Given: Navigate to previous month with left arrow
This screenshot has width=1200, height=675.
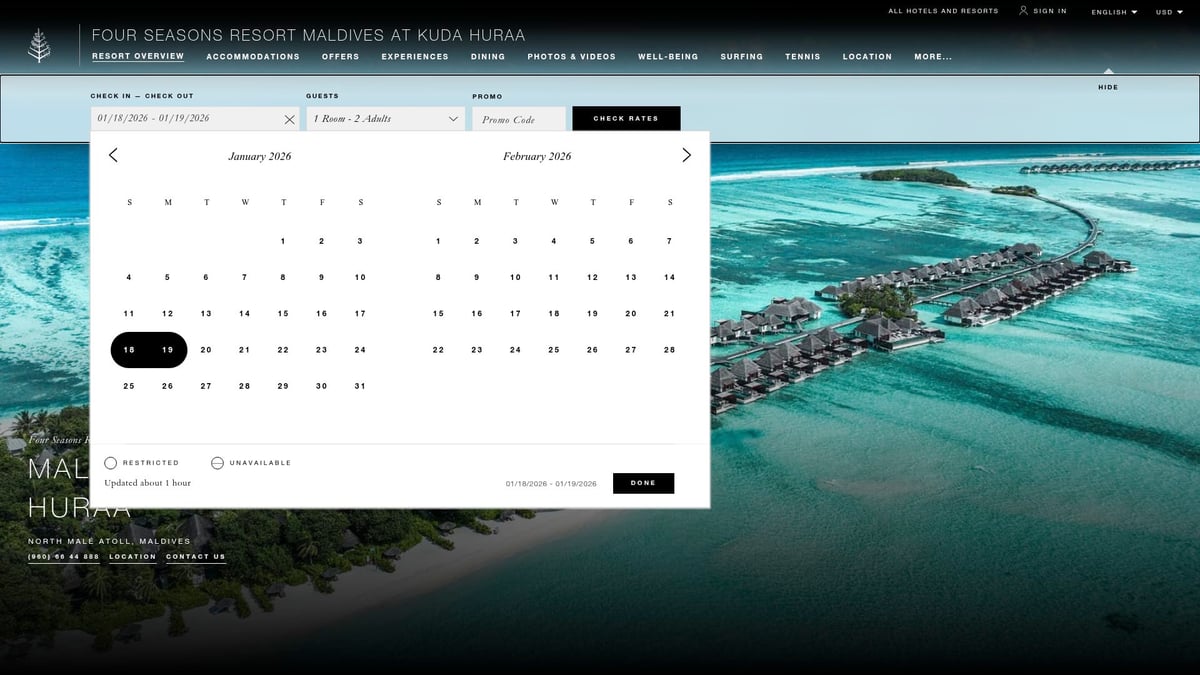Looking at the screenshot, I should click(113, 155).
